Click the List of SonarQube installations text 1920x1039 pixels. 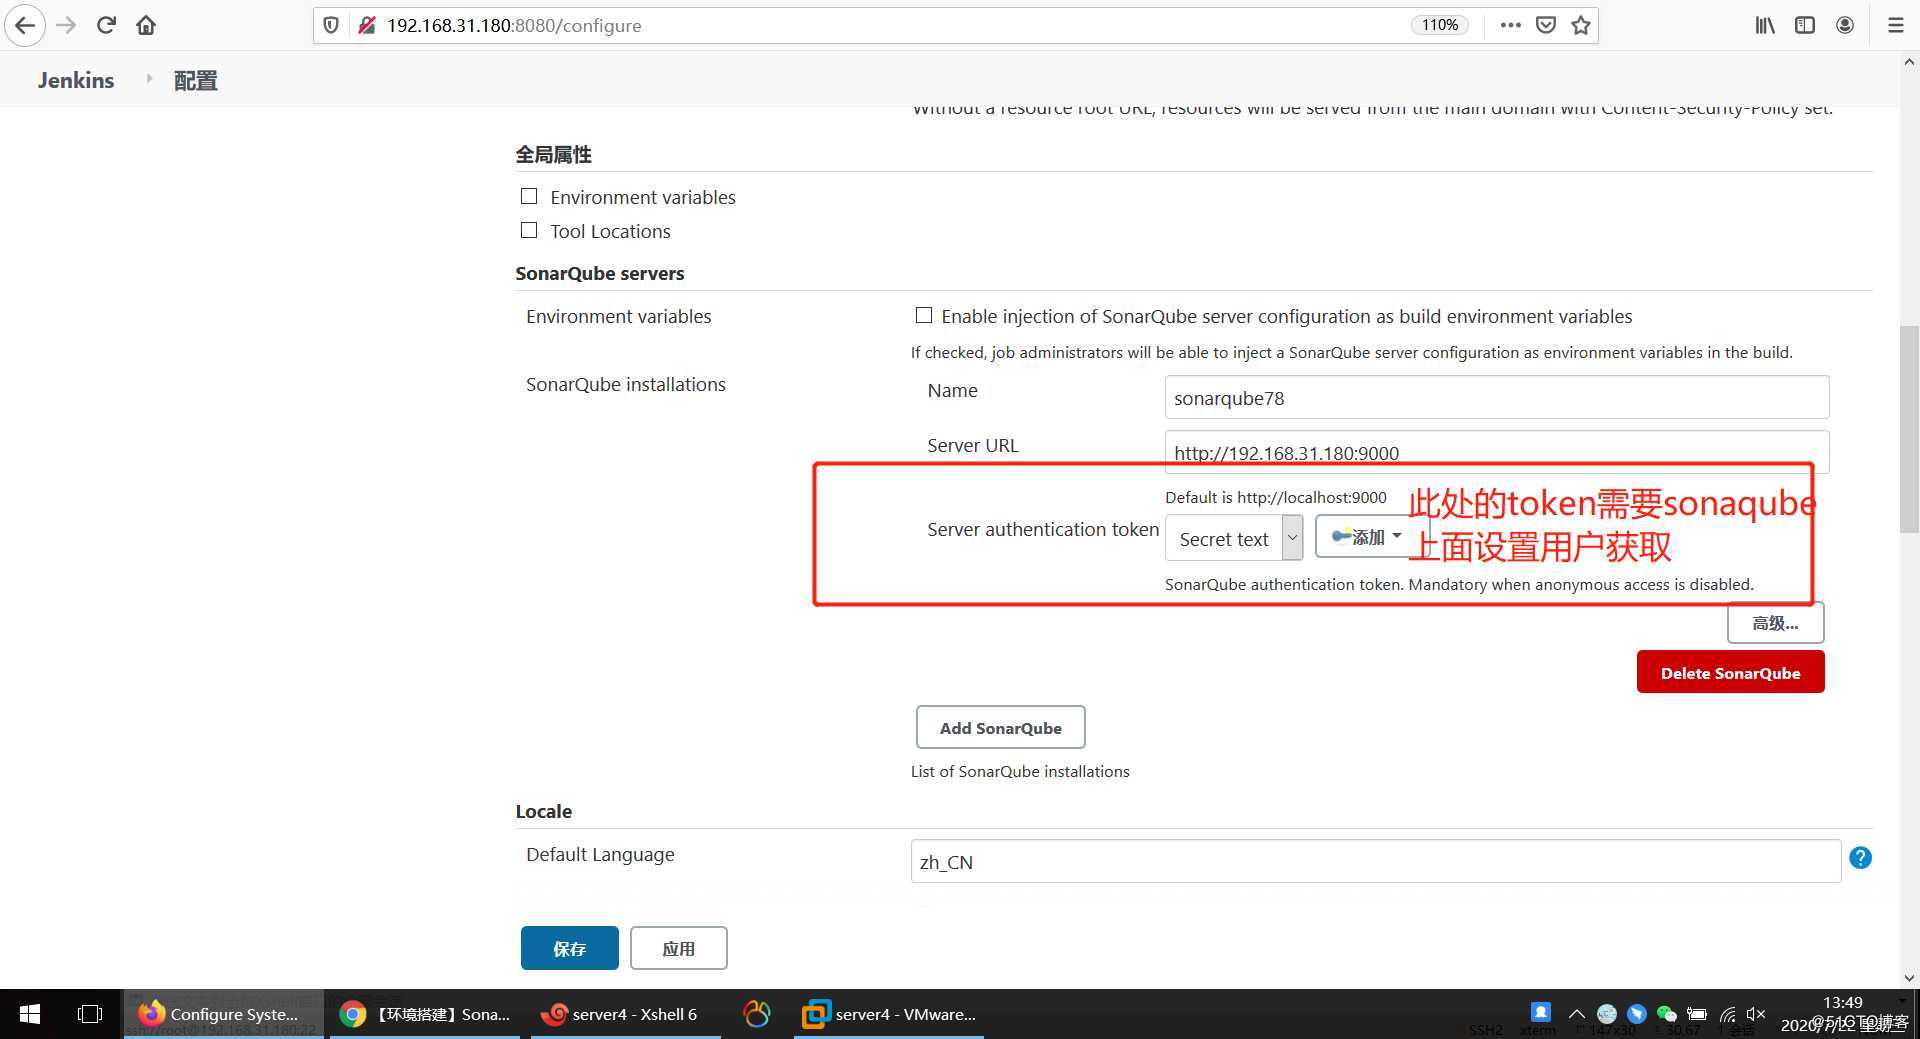[x=1020, y=771]
